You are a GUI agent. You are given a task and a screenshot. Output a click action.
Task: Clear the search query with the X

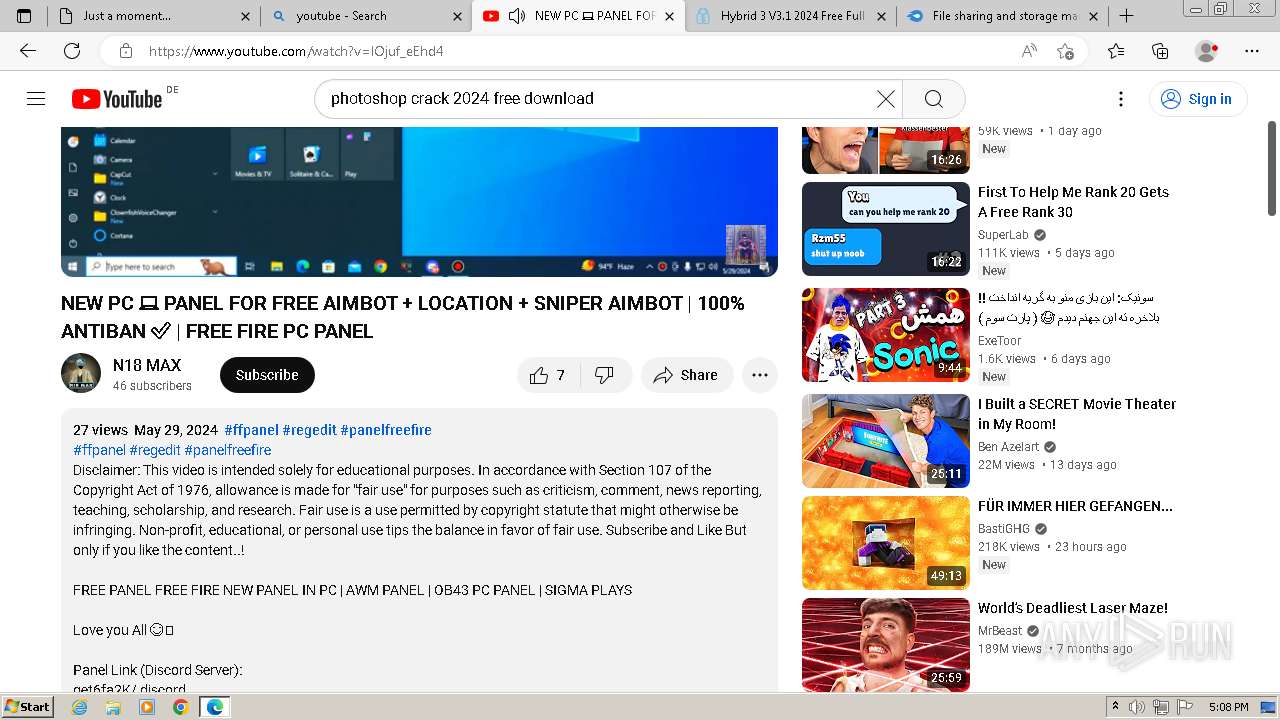click(x=886, y=98)
